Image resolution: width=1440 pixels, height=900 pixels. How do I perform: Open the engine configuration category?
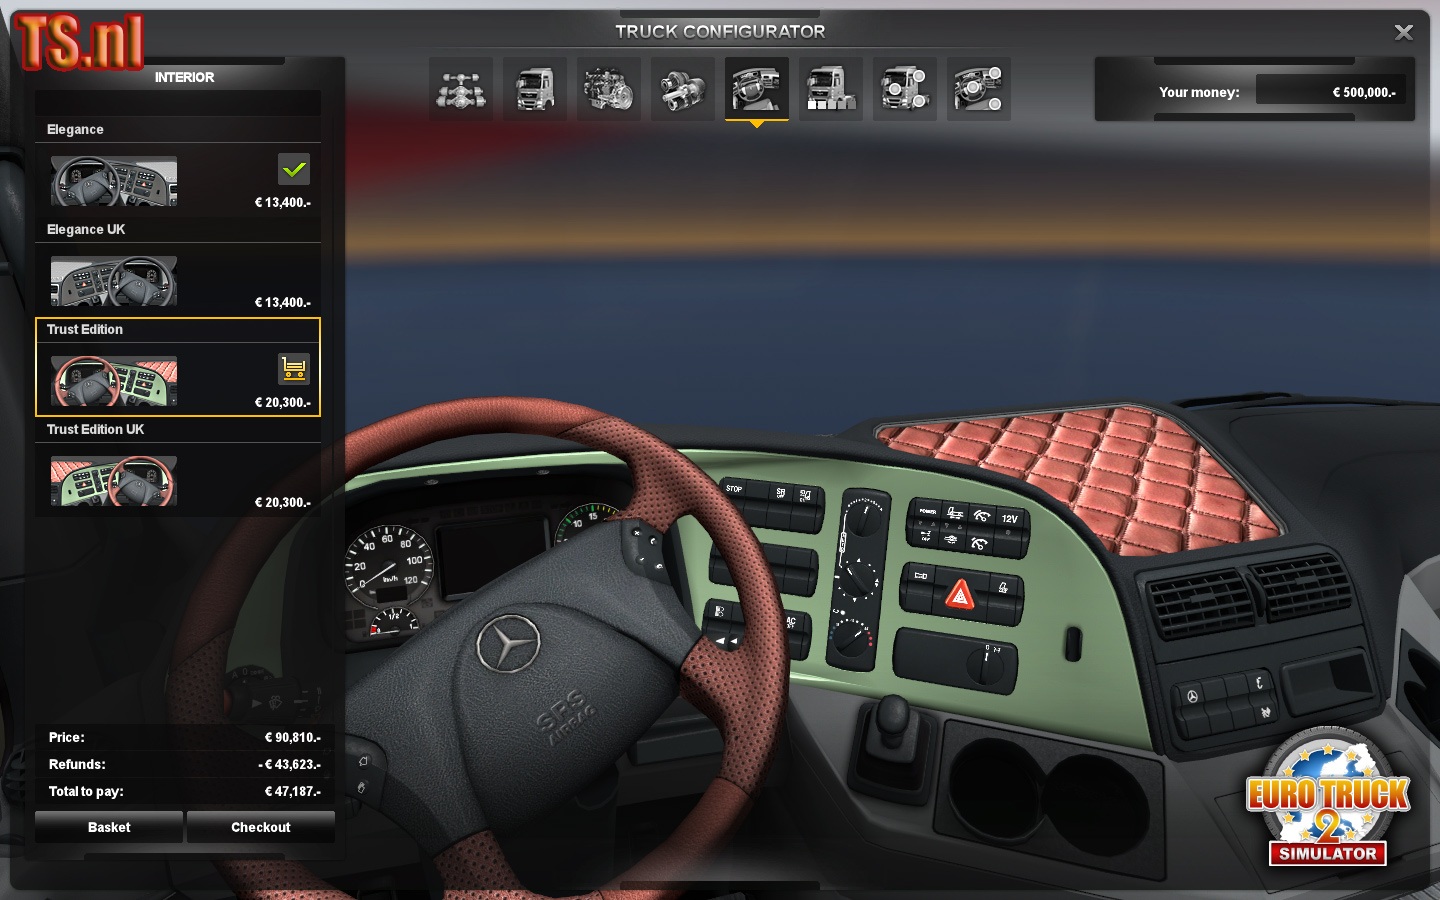[x=609, y=89]
